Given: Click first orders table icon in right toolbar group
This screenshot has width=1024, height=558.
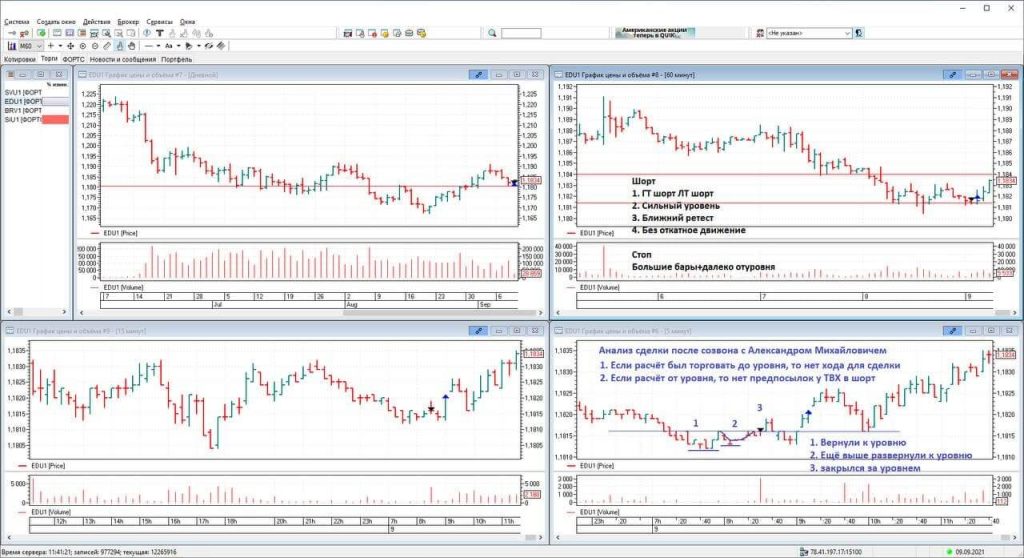Looking at the screenshot, I should [347, 33].
